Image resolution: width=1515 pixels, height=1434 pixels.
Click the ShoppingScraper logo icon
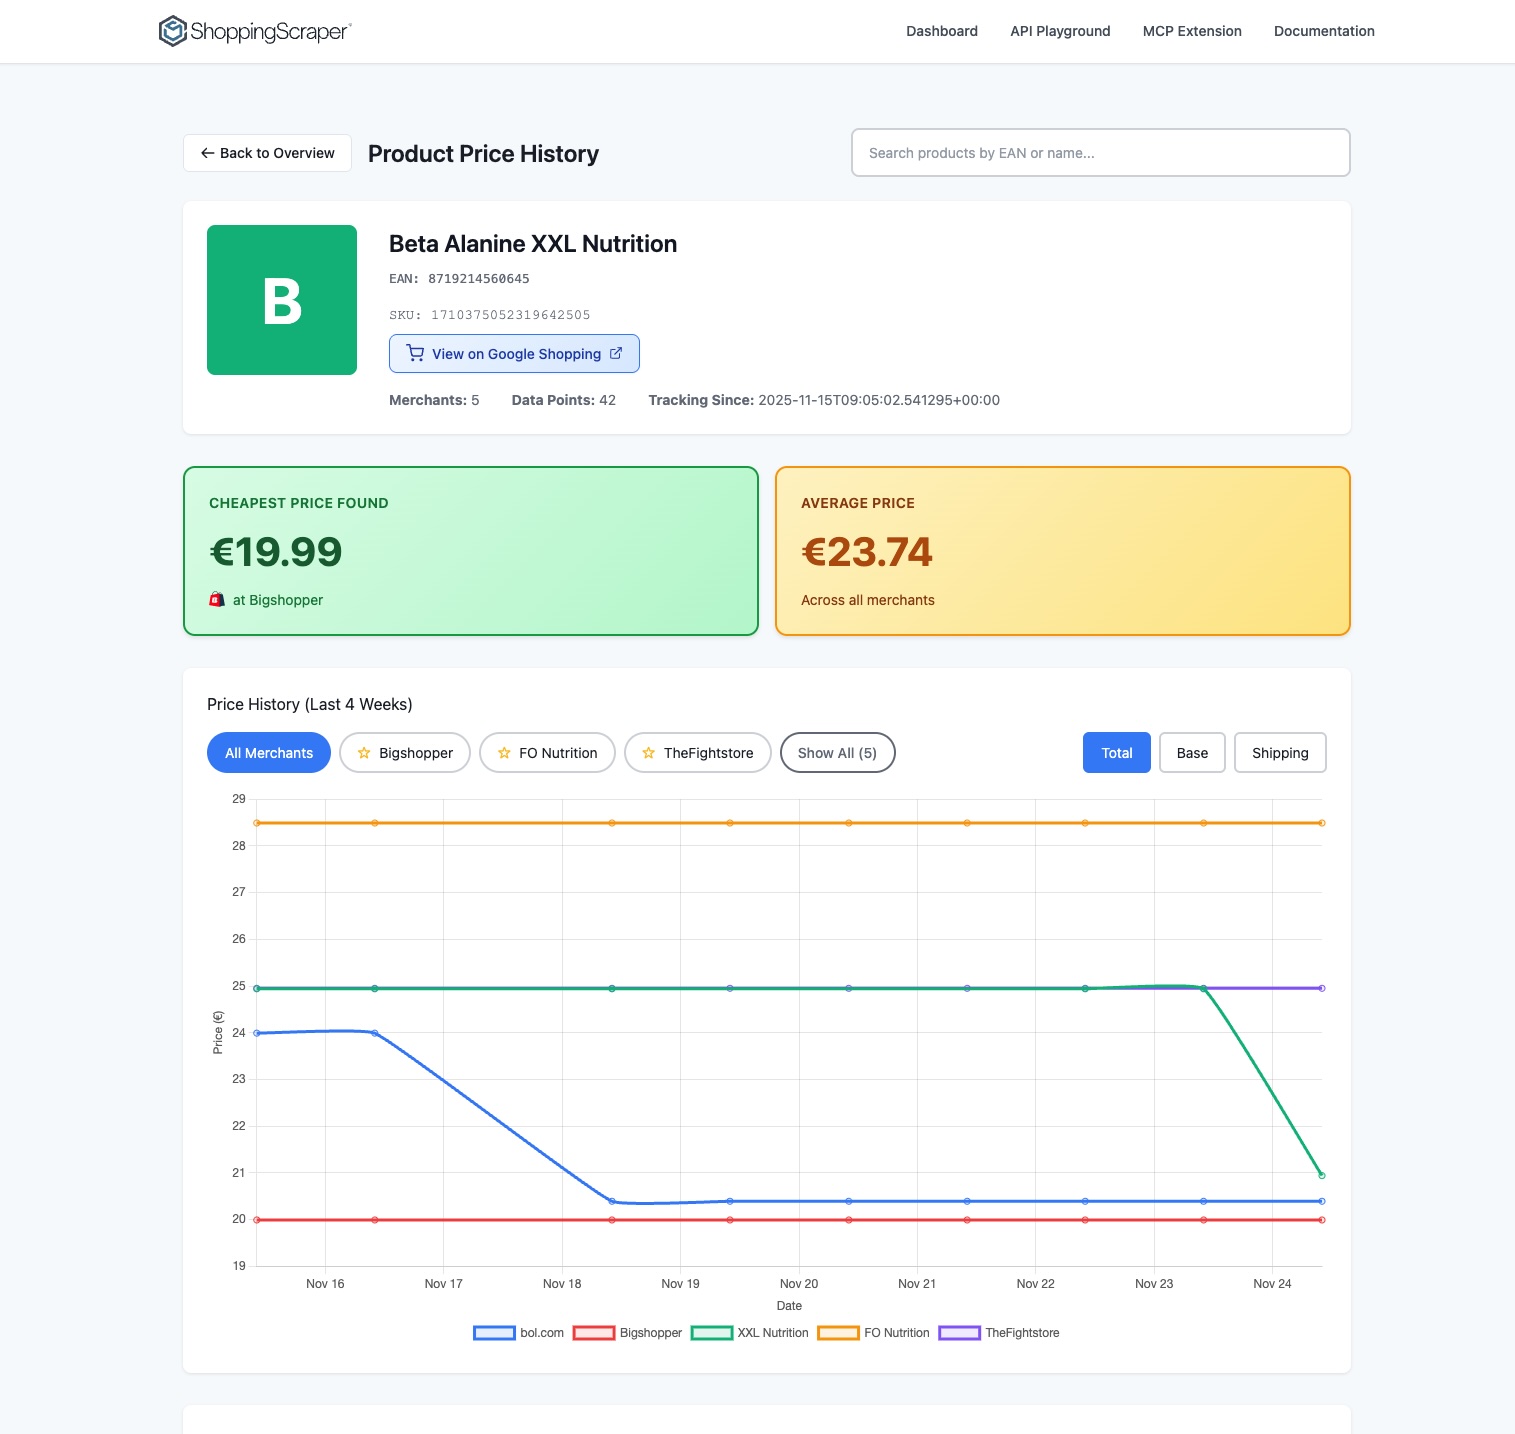tap(173, 31)
